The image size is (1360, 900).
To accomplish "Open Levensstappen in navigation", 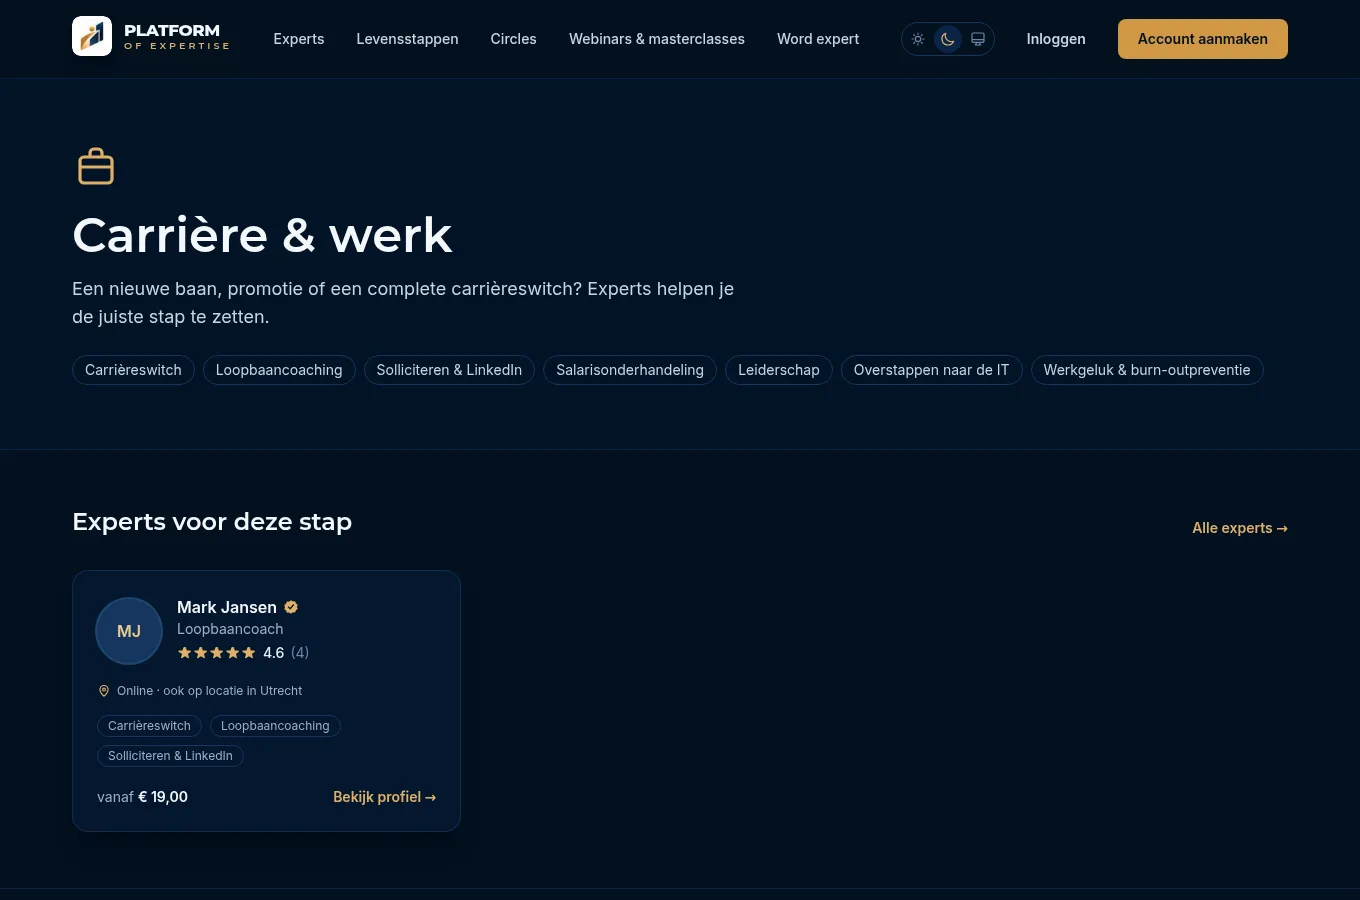I will (x=407, y=39).
